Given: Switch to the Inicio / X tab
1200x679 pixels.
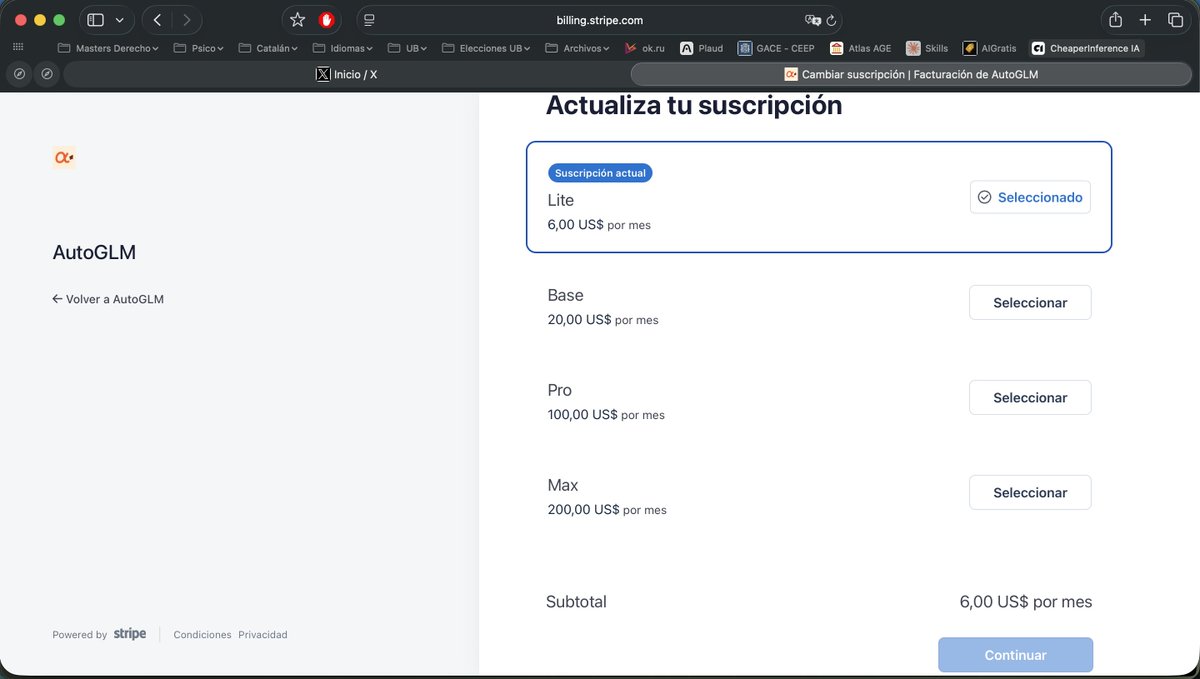Looking at the screenshot, I should point(346,74).
